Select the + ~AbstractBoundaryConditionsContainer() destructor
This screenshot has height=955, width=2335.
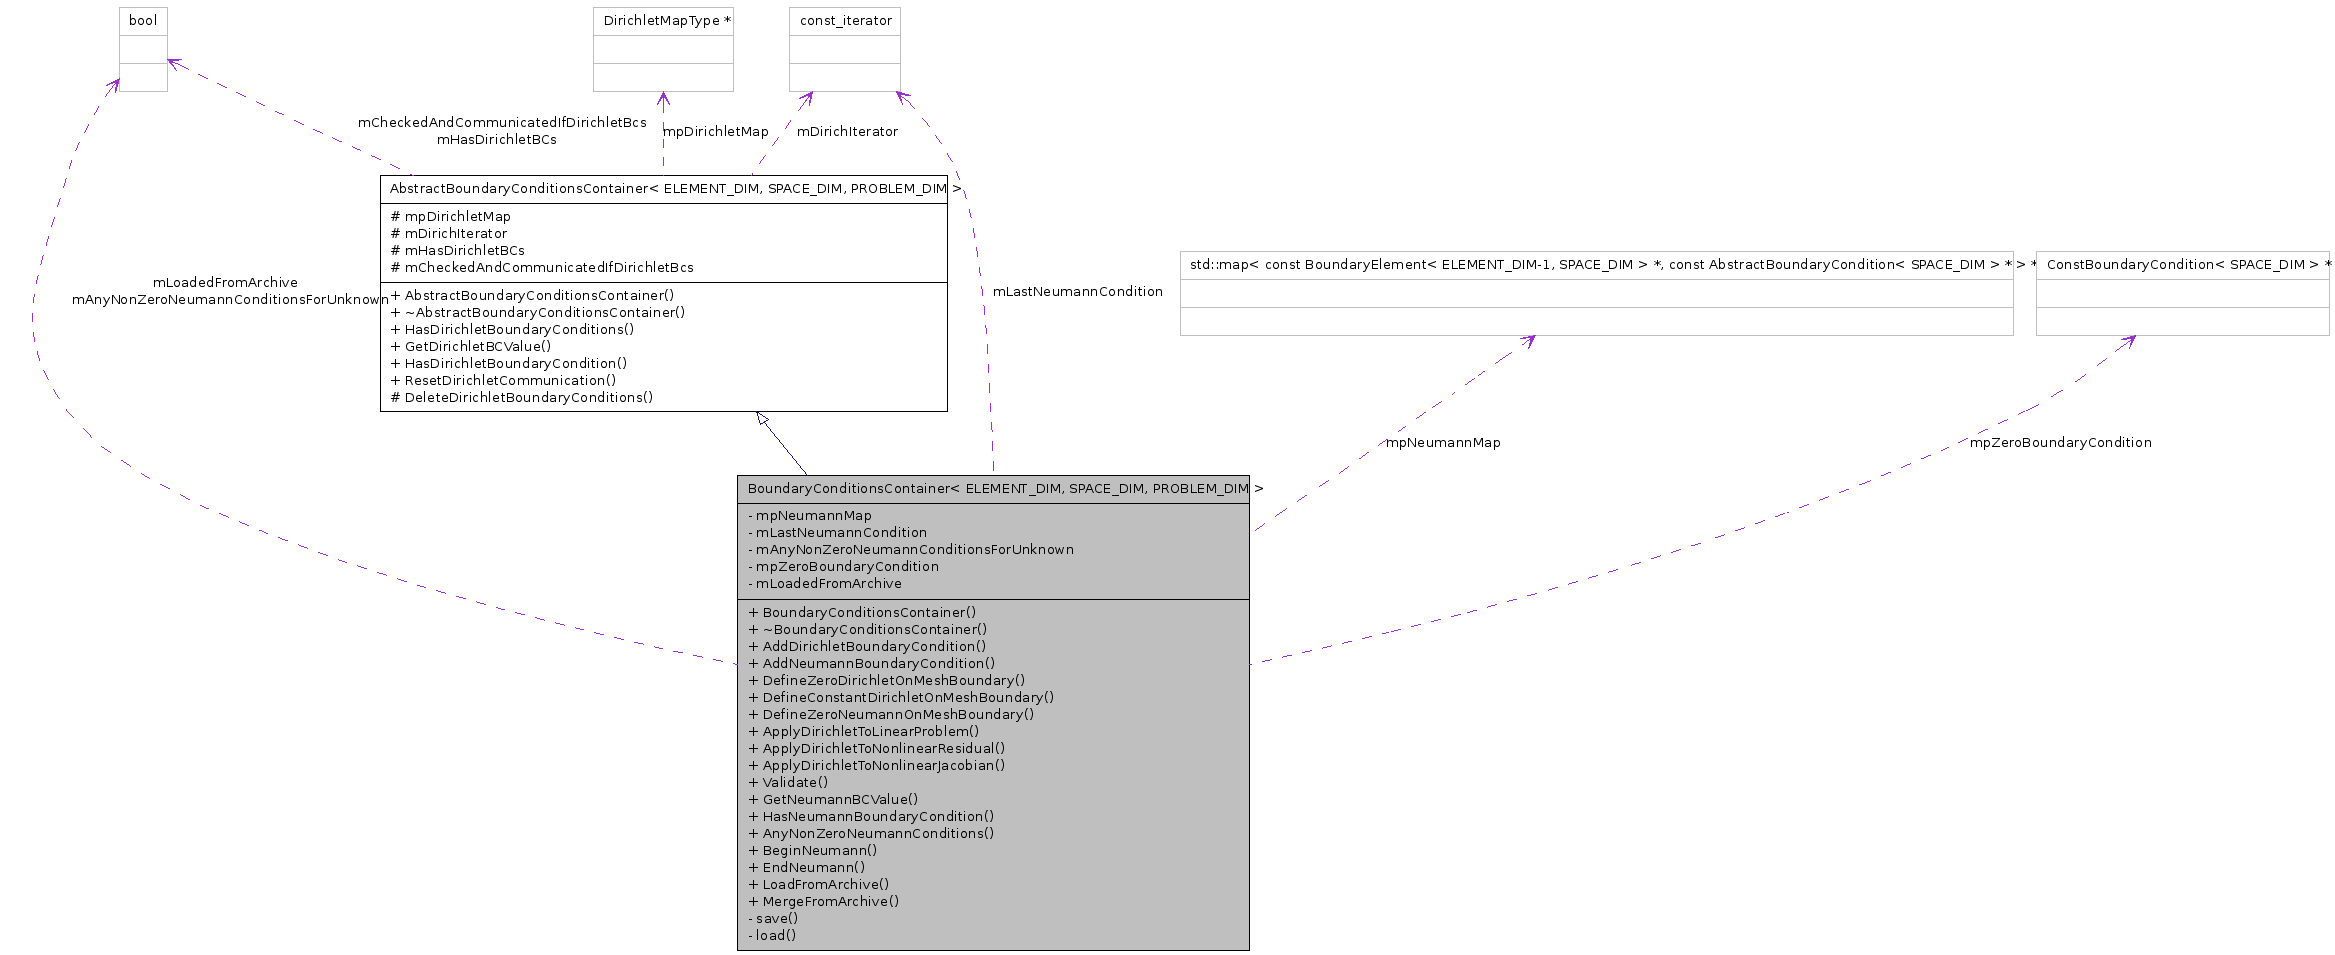(x=538, y=313)
